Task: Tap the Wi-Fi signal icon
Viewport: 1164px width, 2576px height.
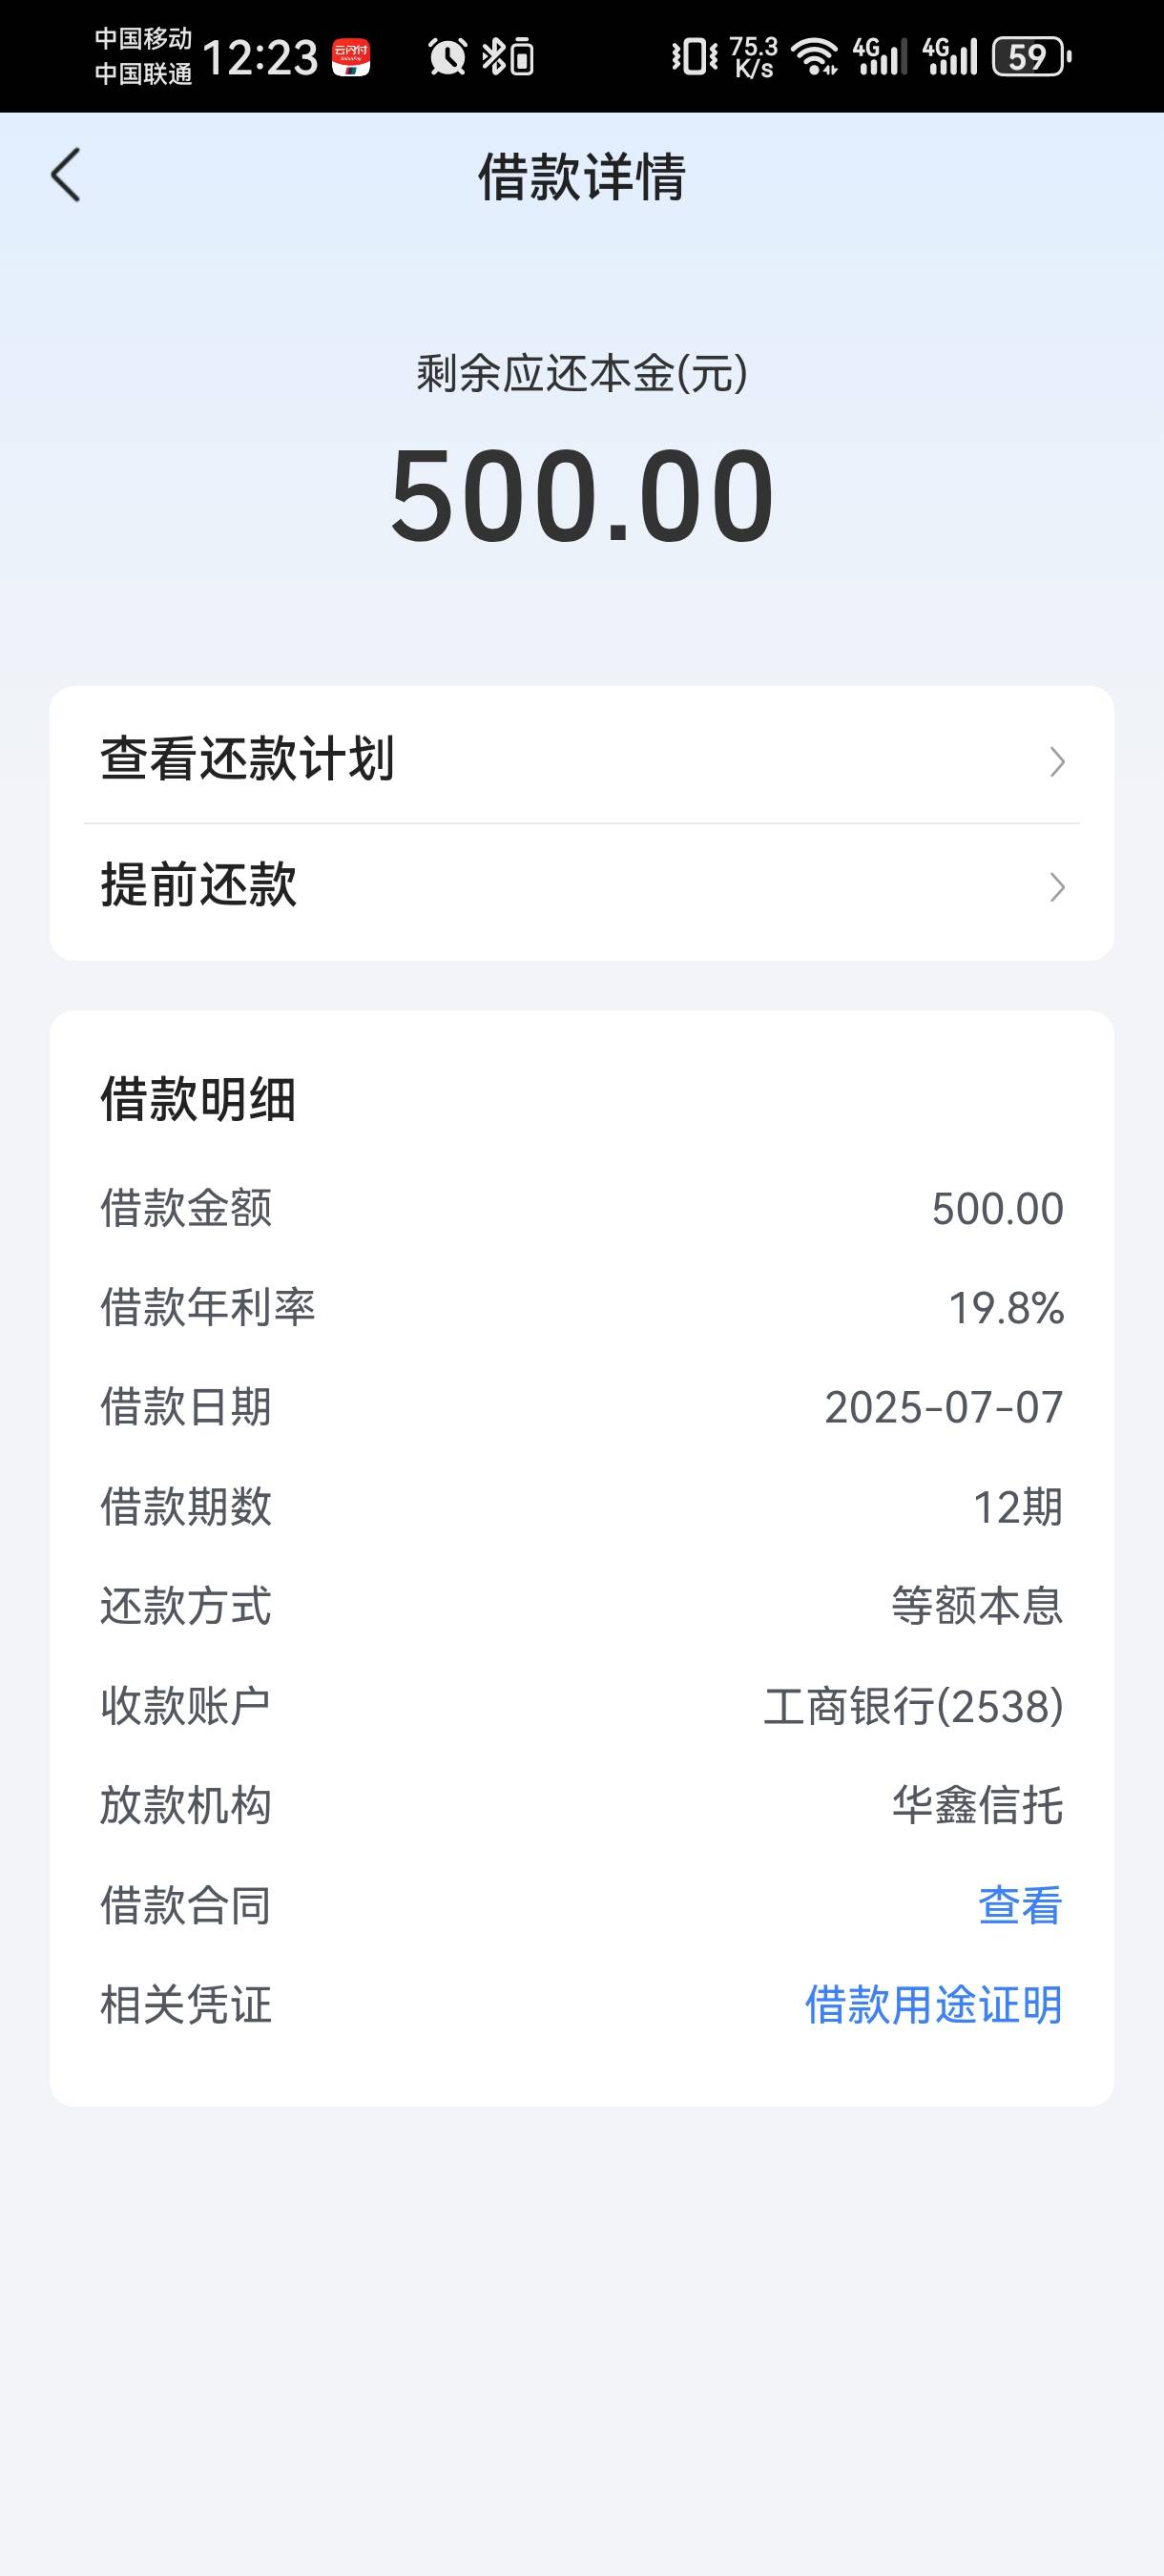Action: point(815,57)
